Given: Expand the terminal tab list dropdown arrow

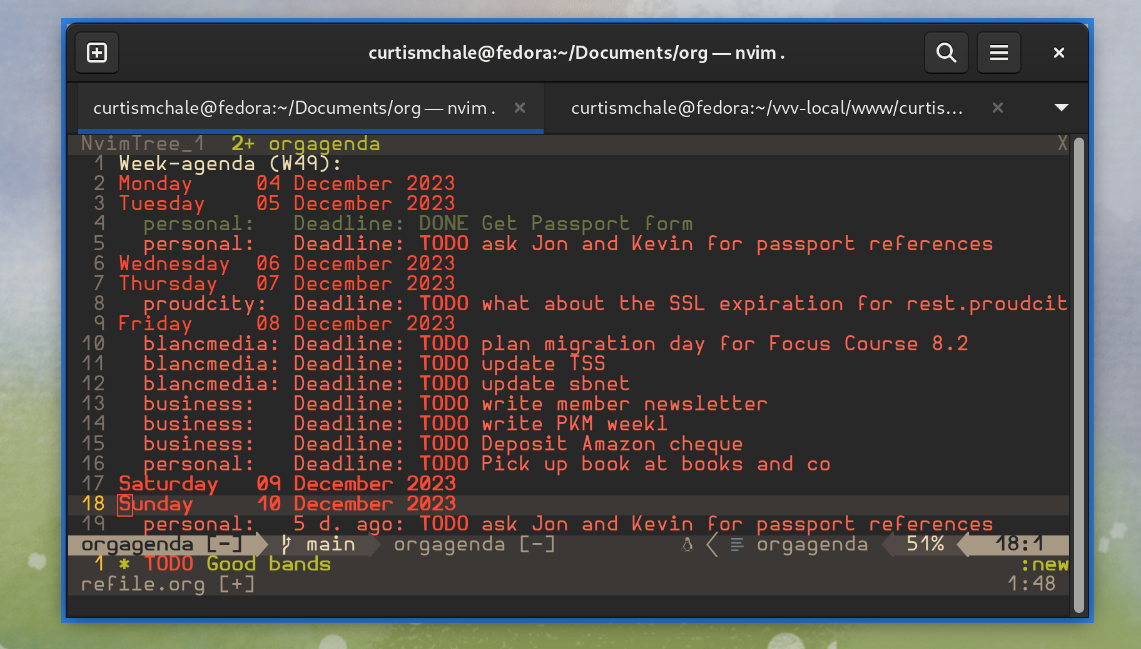Looking at the screenshot, I should tap(1062, 108).
